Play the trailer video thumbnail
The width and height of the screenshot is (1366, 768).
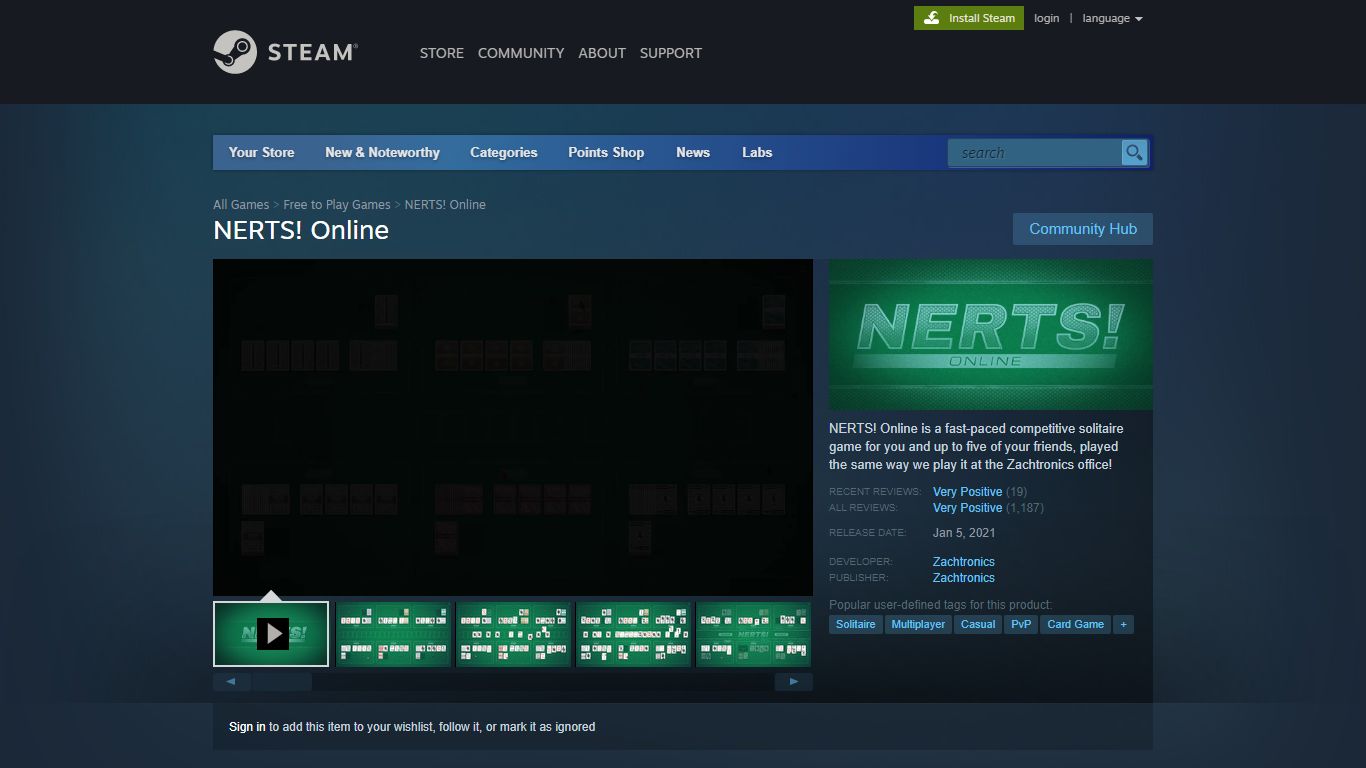pos(271,634)
